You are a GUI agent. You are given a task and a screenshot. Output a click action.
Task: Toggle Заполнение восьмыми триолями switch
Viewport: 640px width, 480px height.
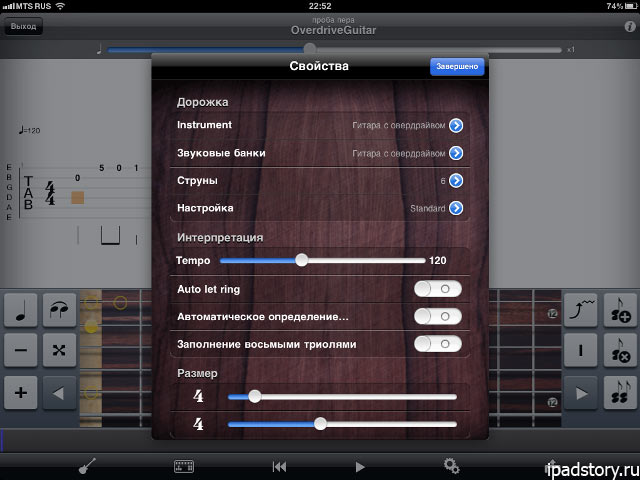[438, 344]
